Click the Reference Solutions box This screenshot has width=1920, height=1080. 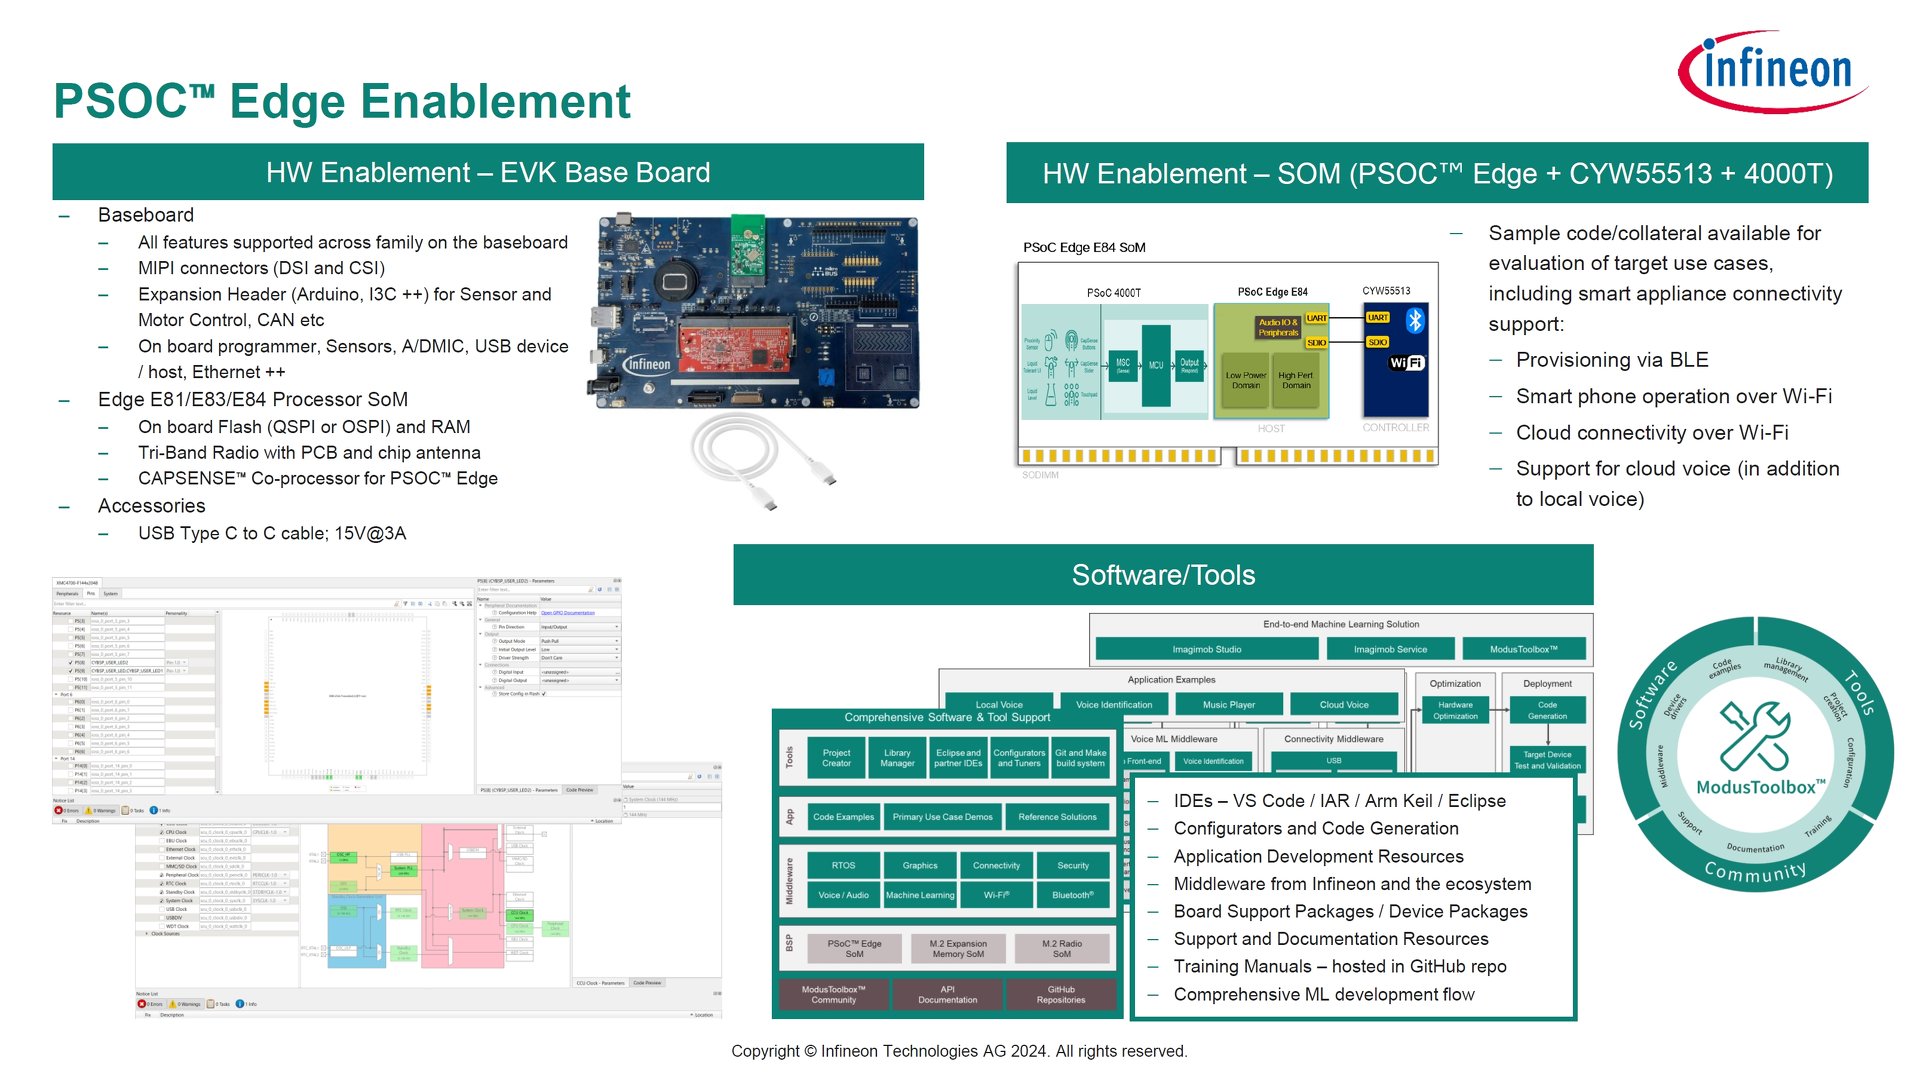point(1057,817)
